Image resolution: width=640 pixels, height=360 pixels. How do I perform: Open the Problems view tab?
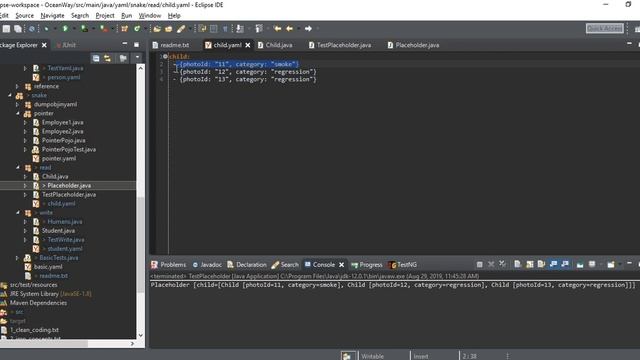pyautogui.click(x=169, y=264)
